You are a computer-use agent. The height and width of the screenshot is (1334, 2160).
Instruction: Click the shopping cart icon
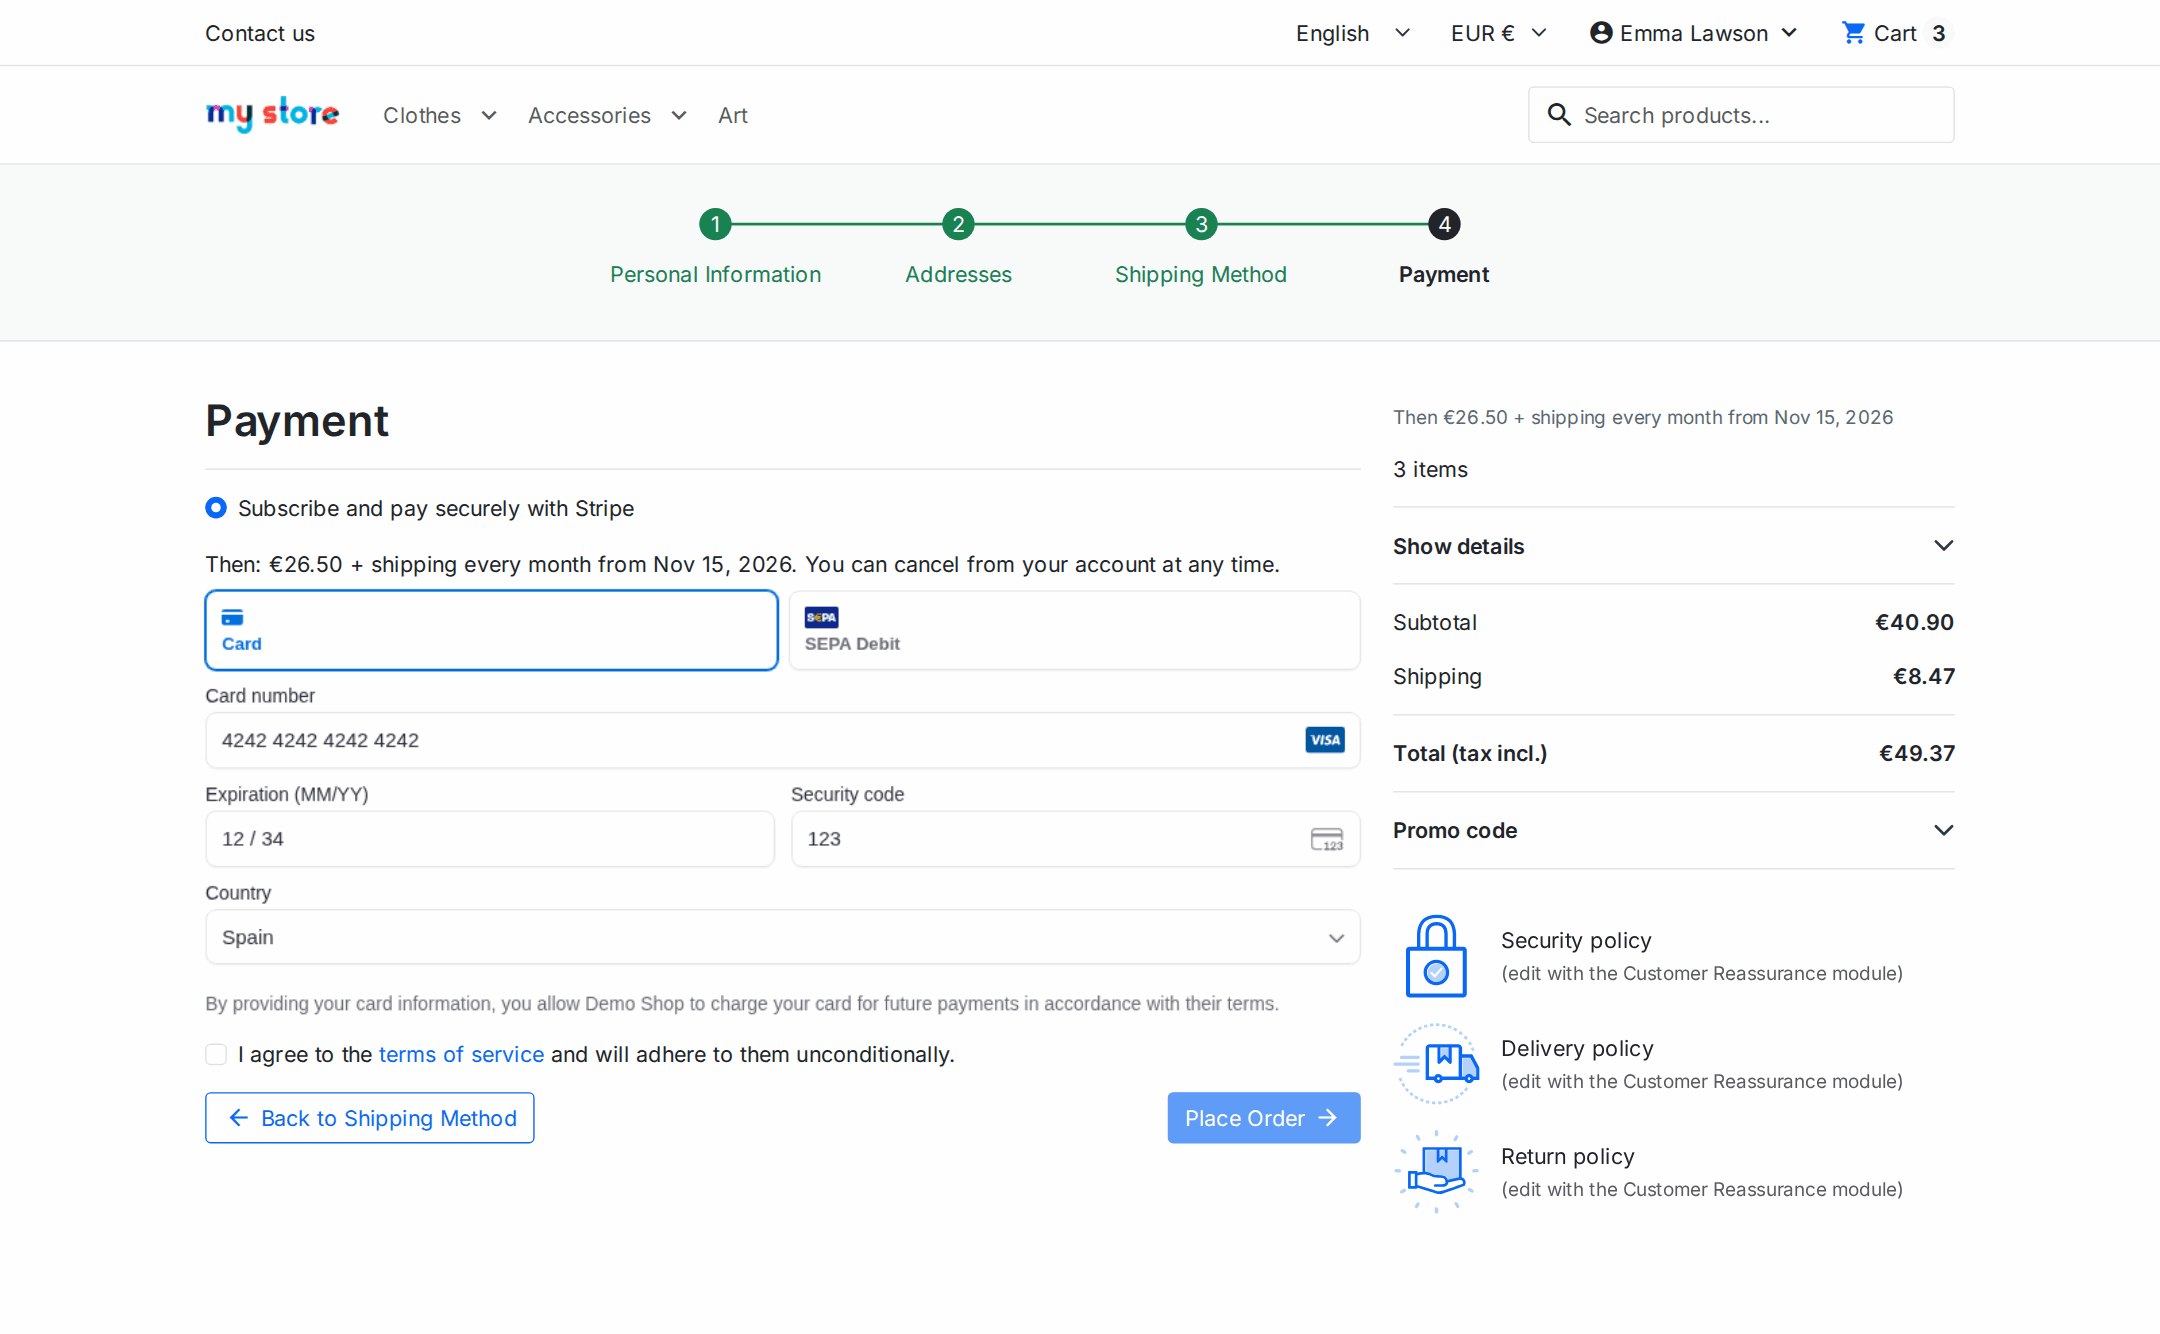(x=1853, y=33)
